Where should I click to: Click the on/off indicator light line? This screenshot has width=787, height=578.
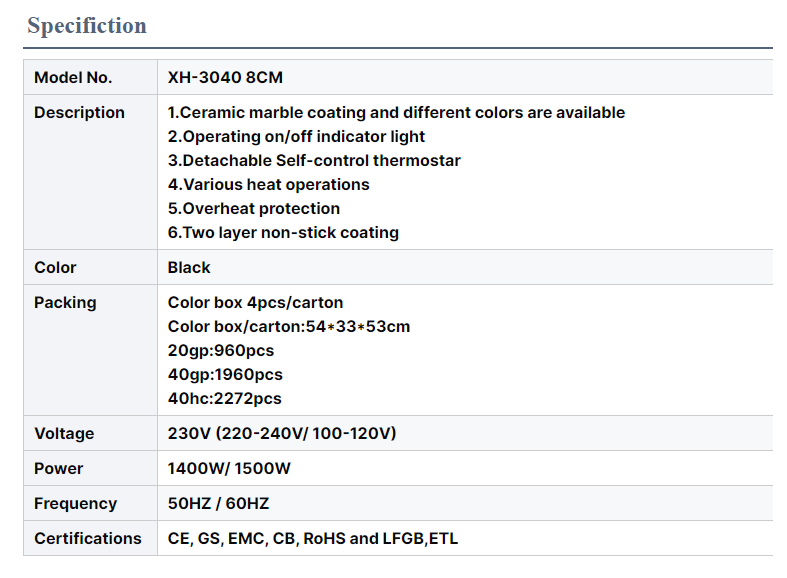click(296, 137)
